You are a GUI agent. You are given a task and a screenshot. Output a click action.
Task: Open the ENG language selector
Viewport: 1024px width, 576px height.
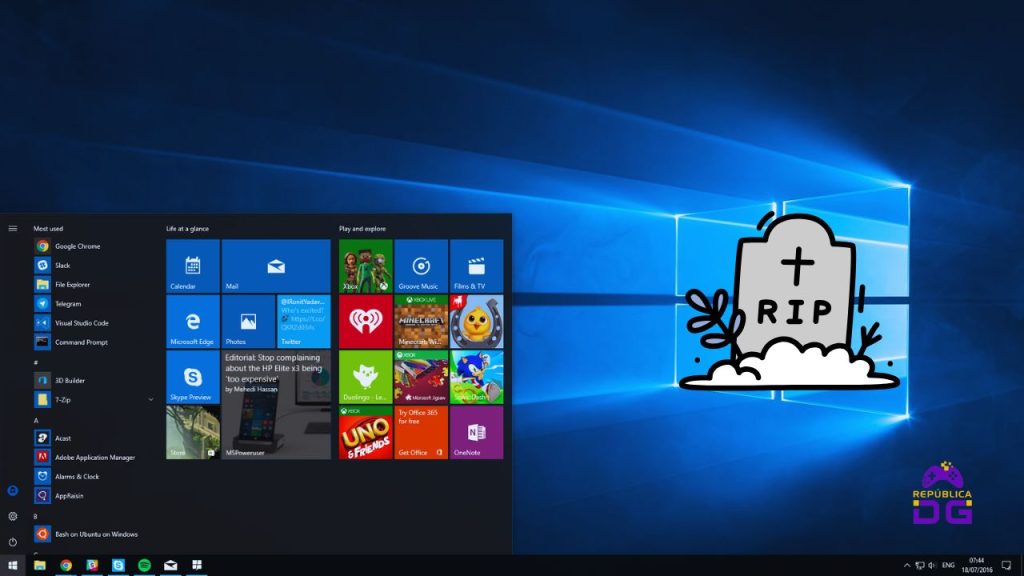pyautogui.click(x=949, y=565)
